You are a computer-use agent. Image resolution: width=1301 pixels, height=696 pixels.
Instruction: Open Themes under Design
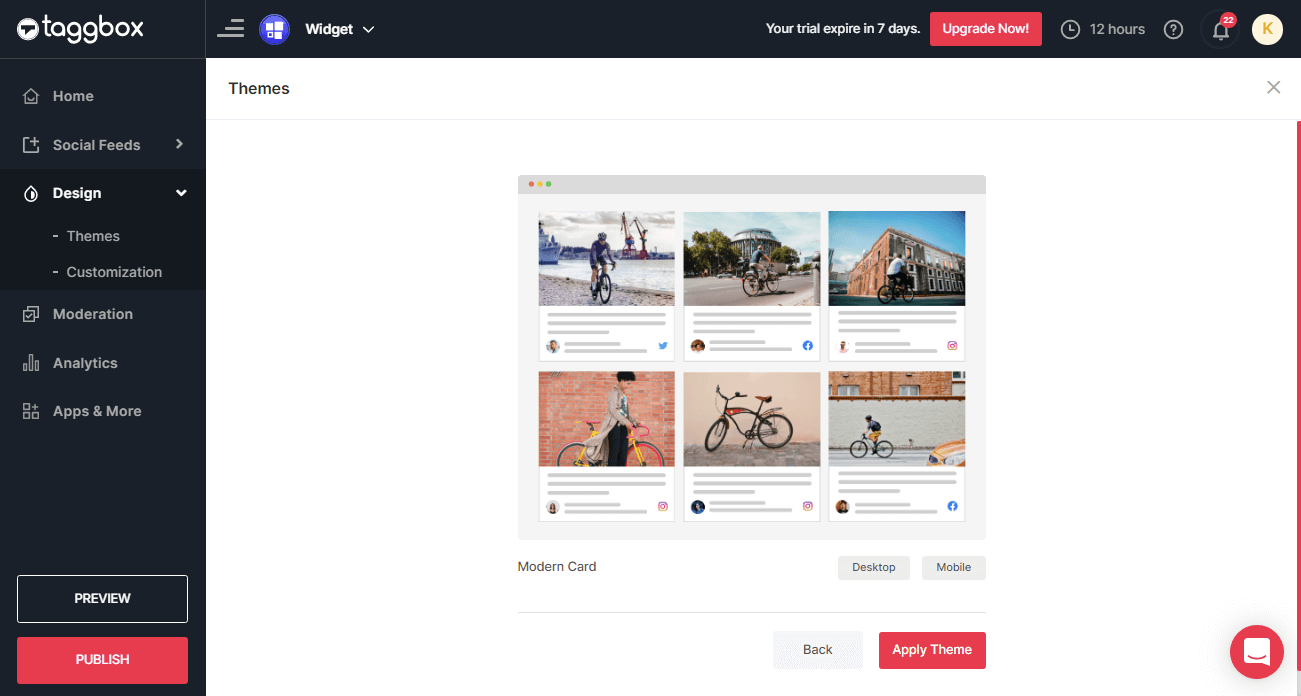tap(93, 236)
